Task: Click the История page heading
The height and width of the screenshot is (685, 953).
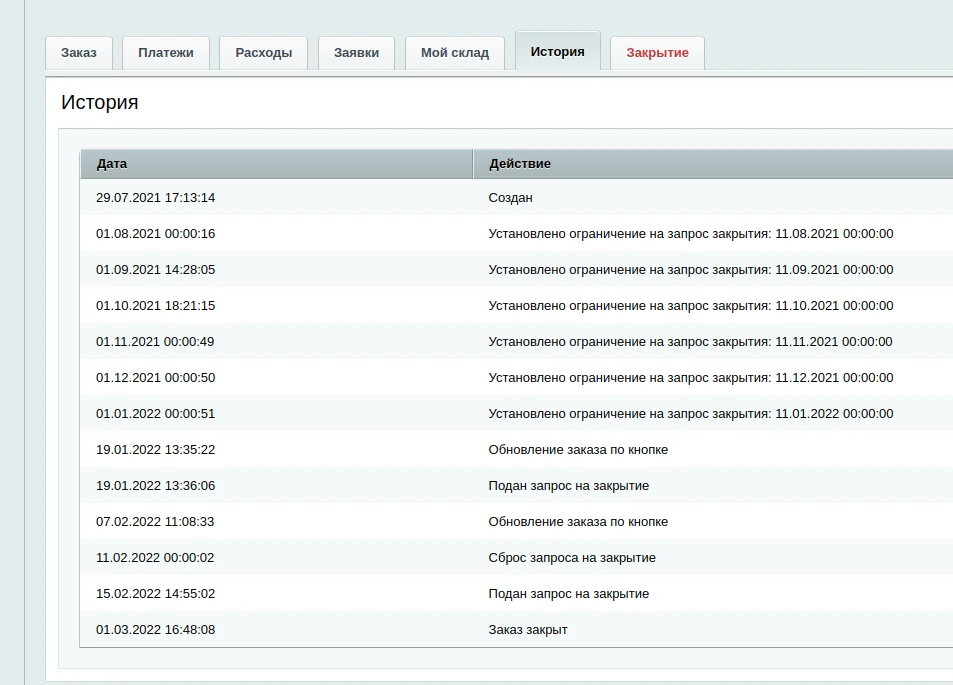Action: [x=100, y=102]
